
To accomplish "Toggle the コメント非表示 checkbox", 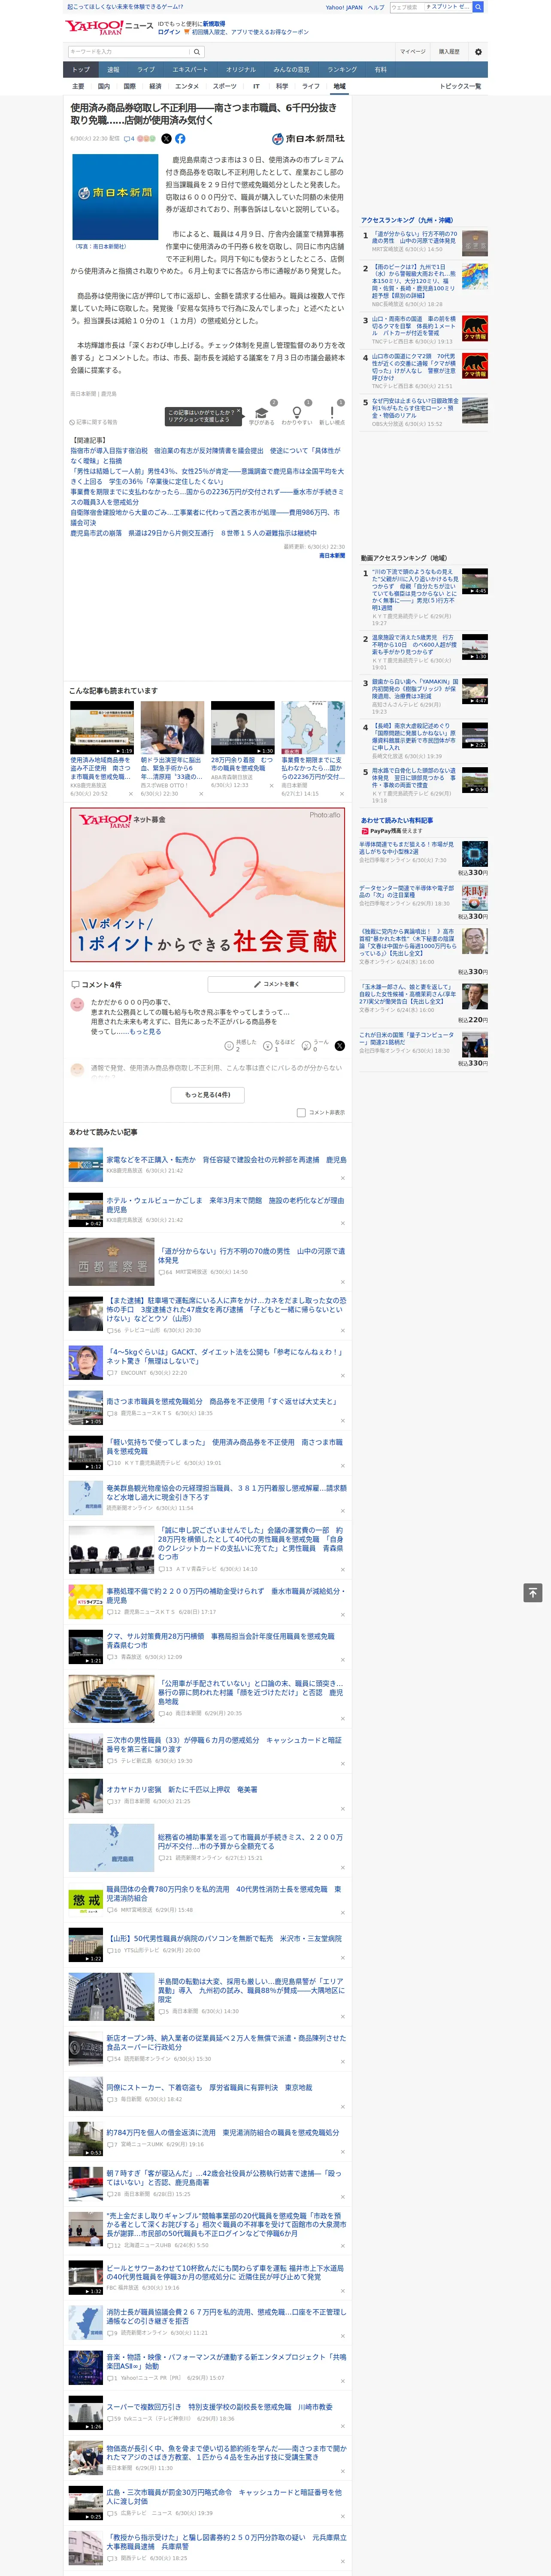I will click(x=301, y=1112).
